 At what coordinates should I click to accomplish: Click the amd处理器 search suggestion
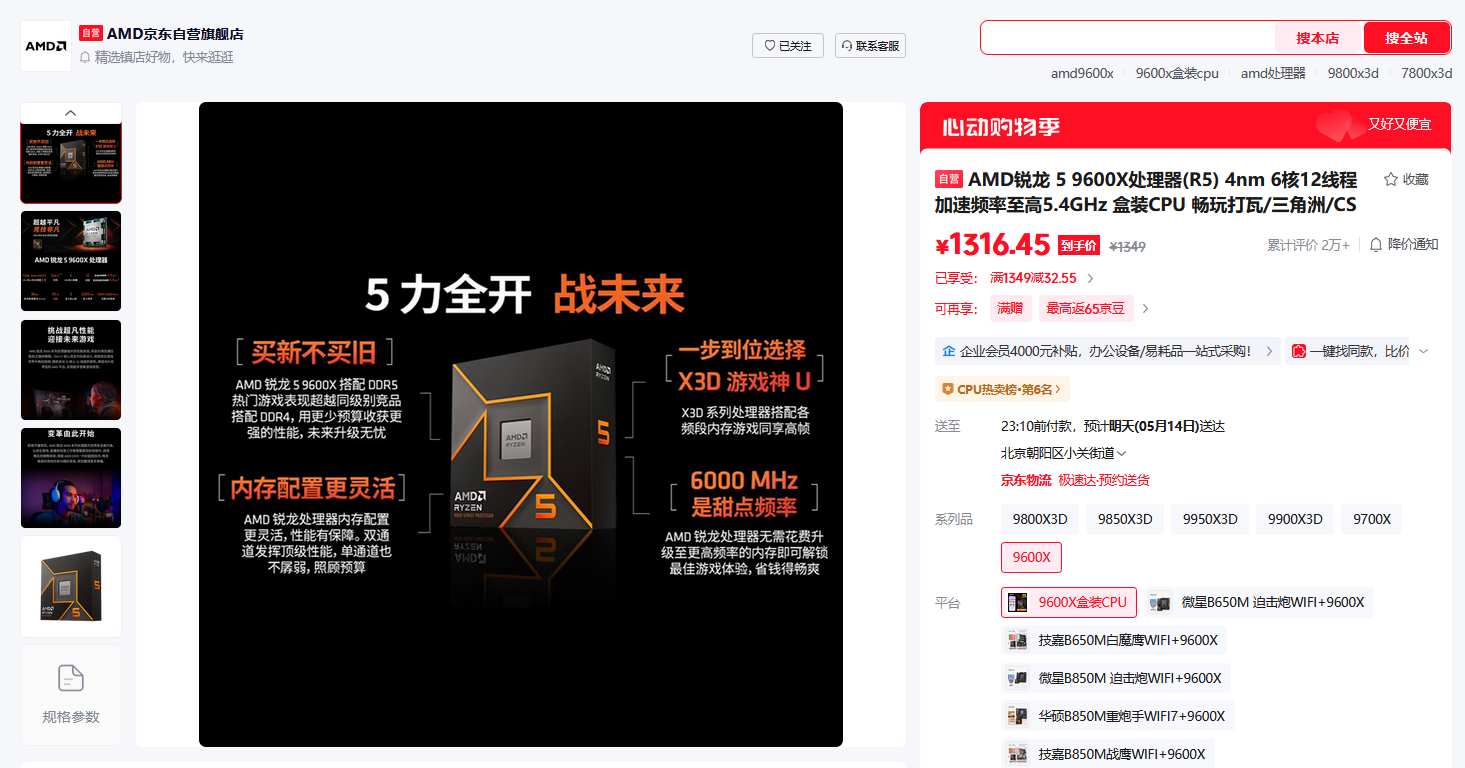(x=1273, y=73)
